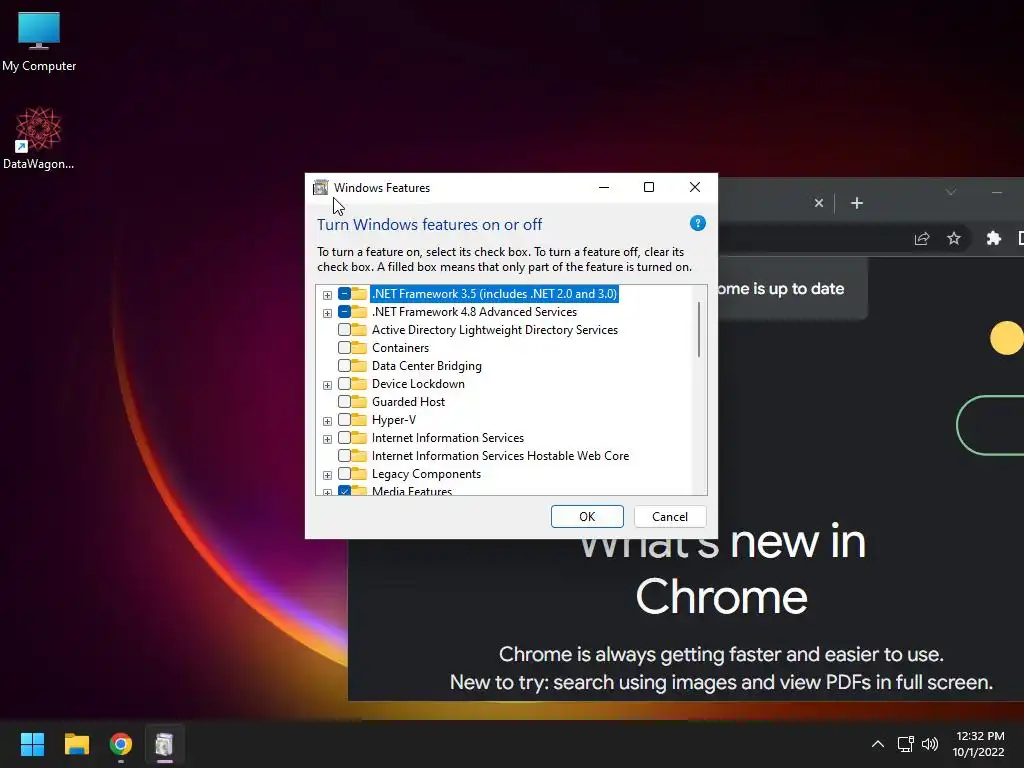Click the folder icon beside Hyper-V
1024x768 pixels.
(359, 419)
